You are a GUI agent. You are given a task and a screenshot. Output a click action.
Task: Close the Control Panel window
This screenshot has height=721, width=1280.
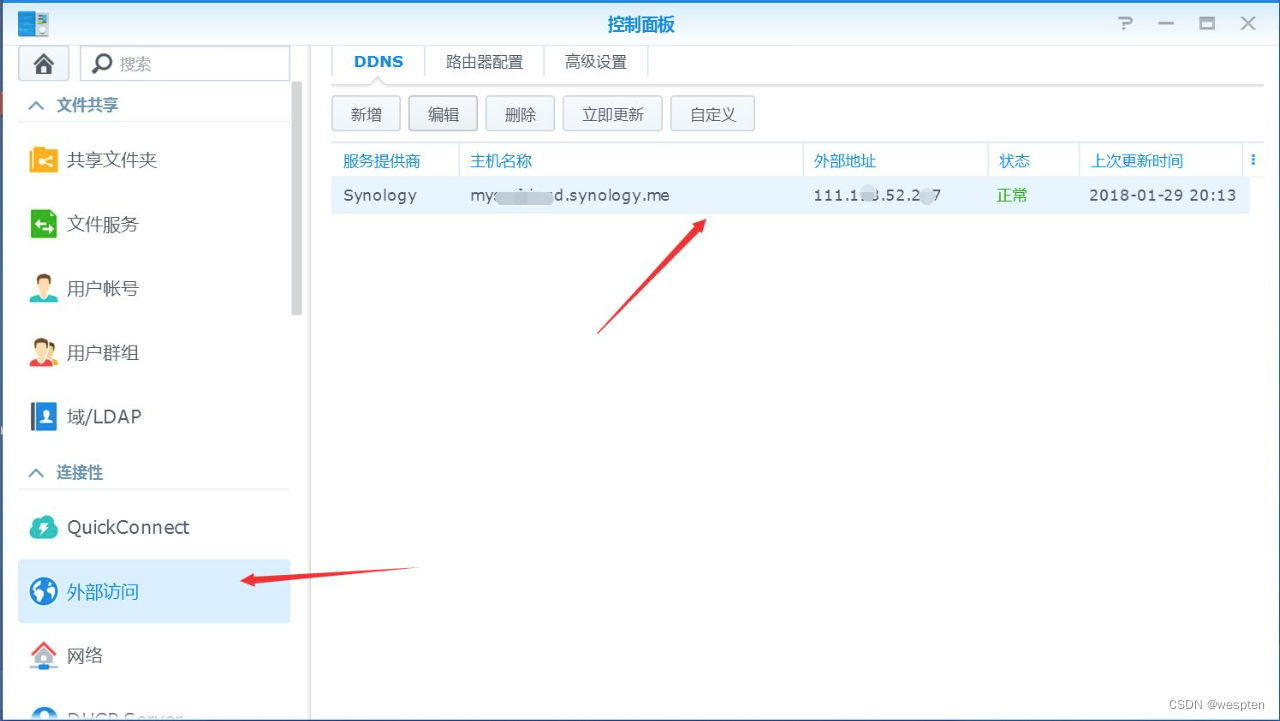(1248, 24)
